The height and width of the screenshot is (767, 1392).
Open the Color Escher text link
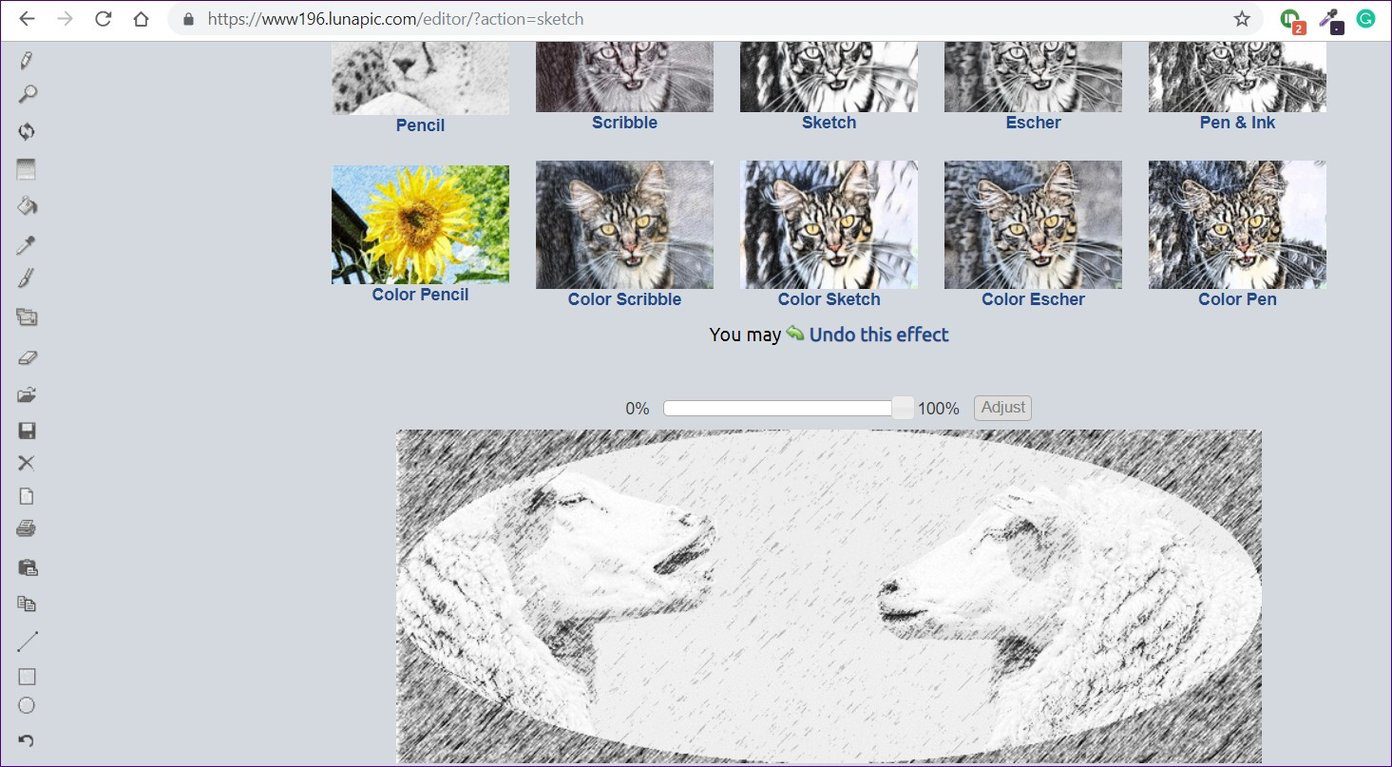tap(1033, 299)
